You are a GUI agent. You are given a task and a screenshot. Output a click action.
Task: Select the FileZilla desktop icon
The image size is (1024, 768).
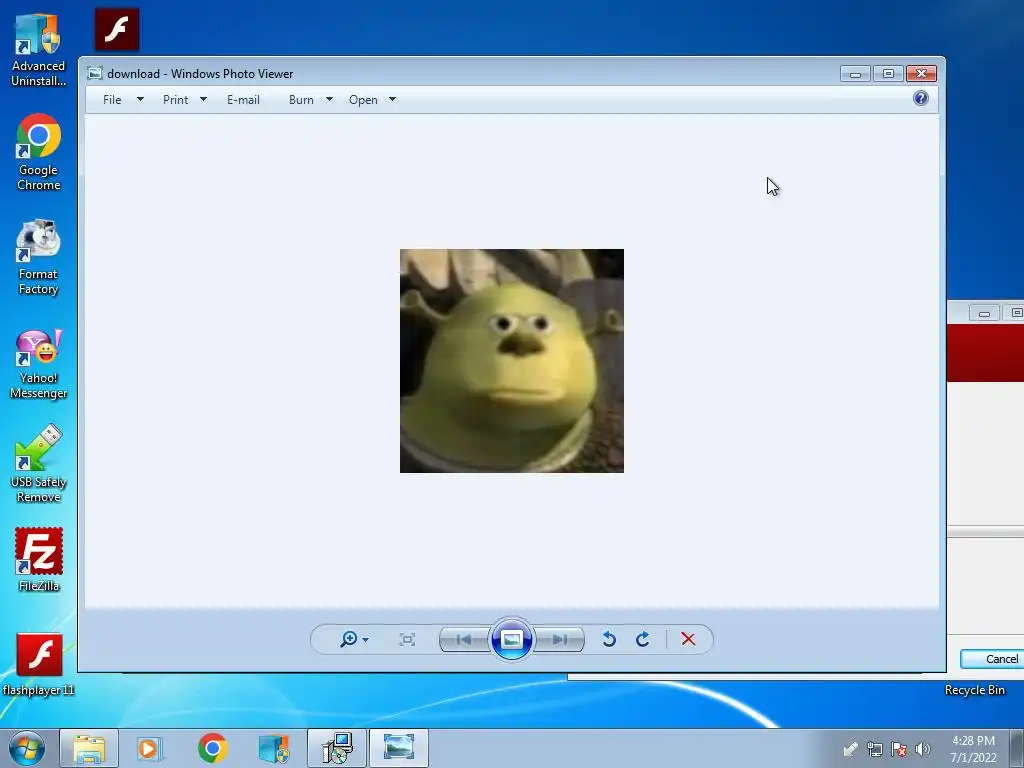39,560
